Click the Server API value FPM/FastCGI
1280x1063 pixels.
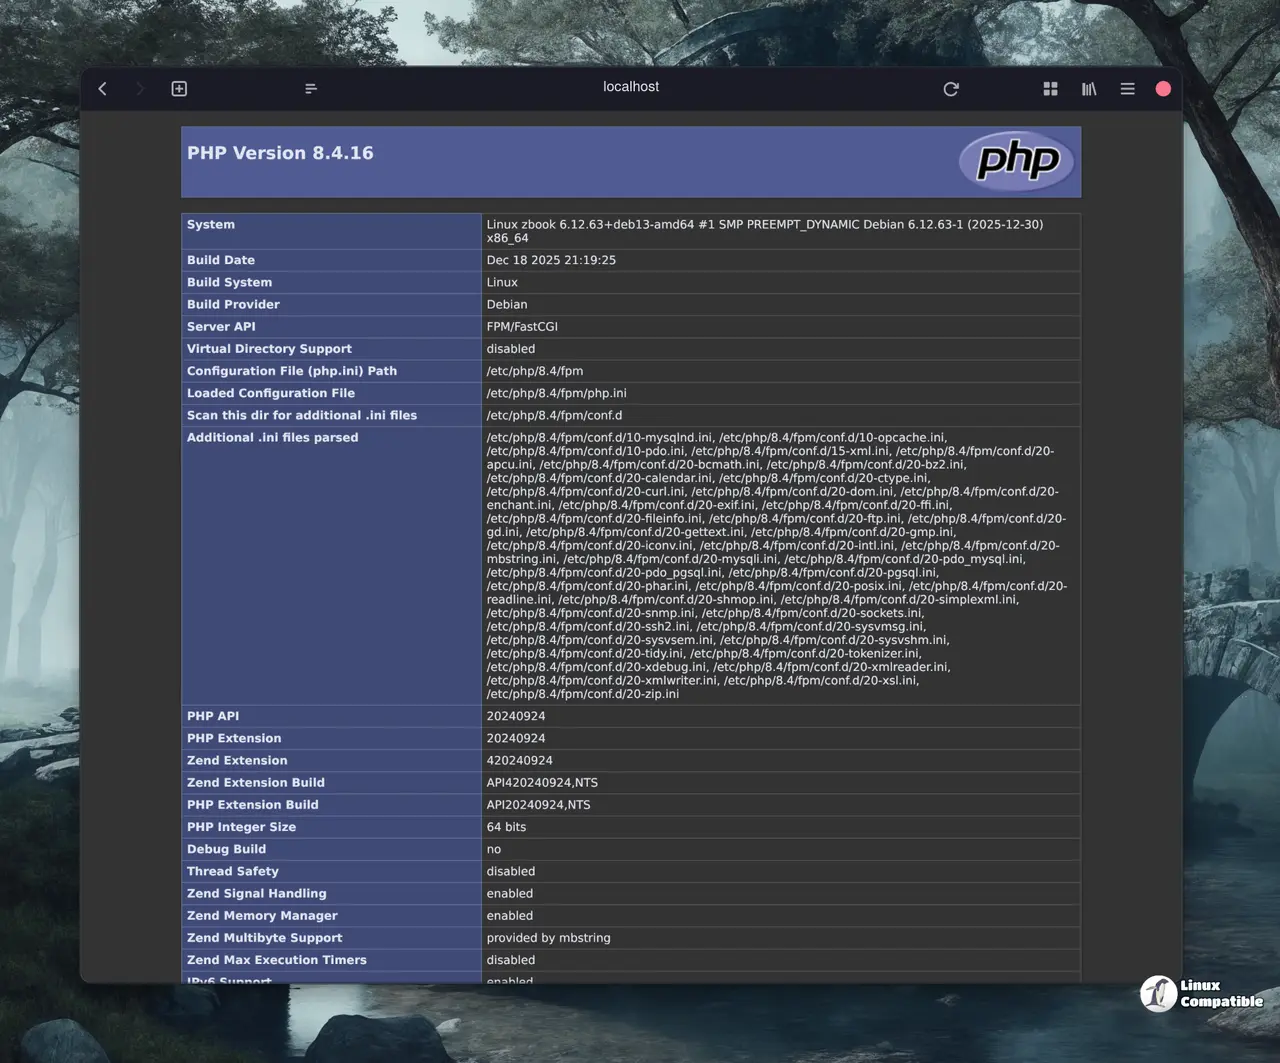522,327
